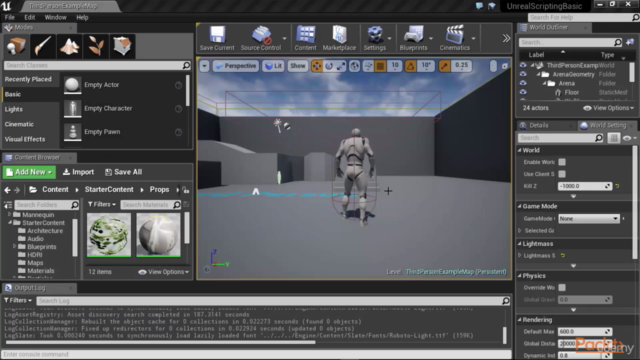Select the scale gizmo tool in viewport
Viewport: 640px width, 360px height.
point(341,66)
